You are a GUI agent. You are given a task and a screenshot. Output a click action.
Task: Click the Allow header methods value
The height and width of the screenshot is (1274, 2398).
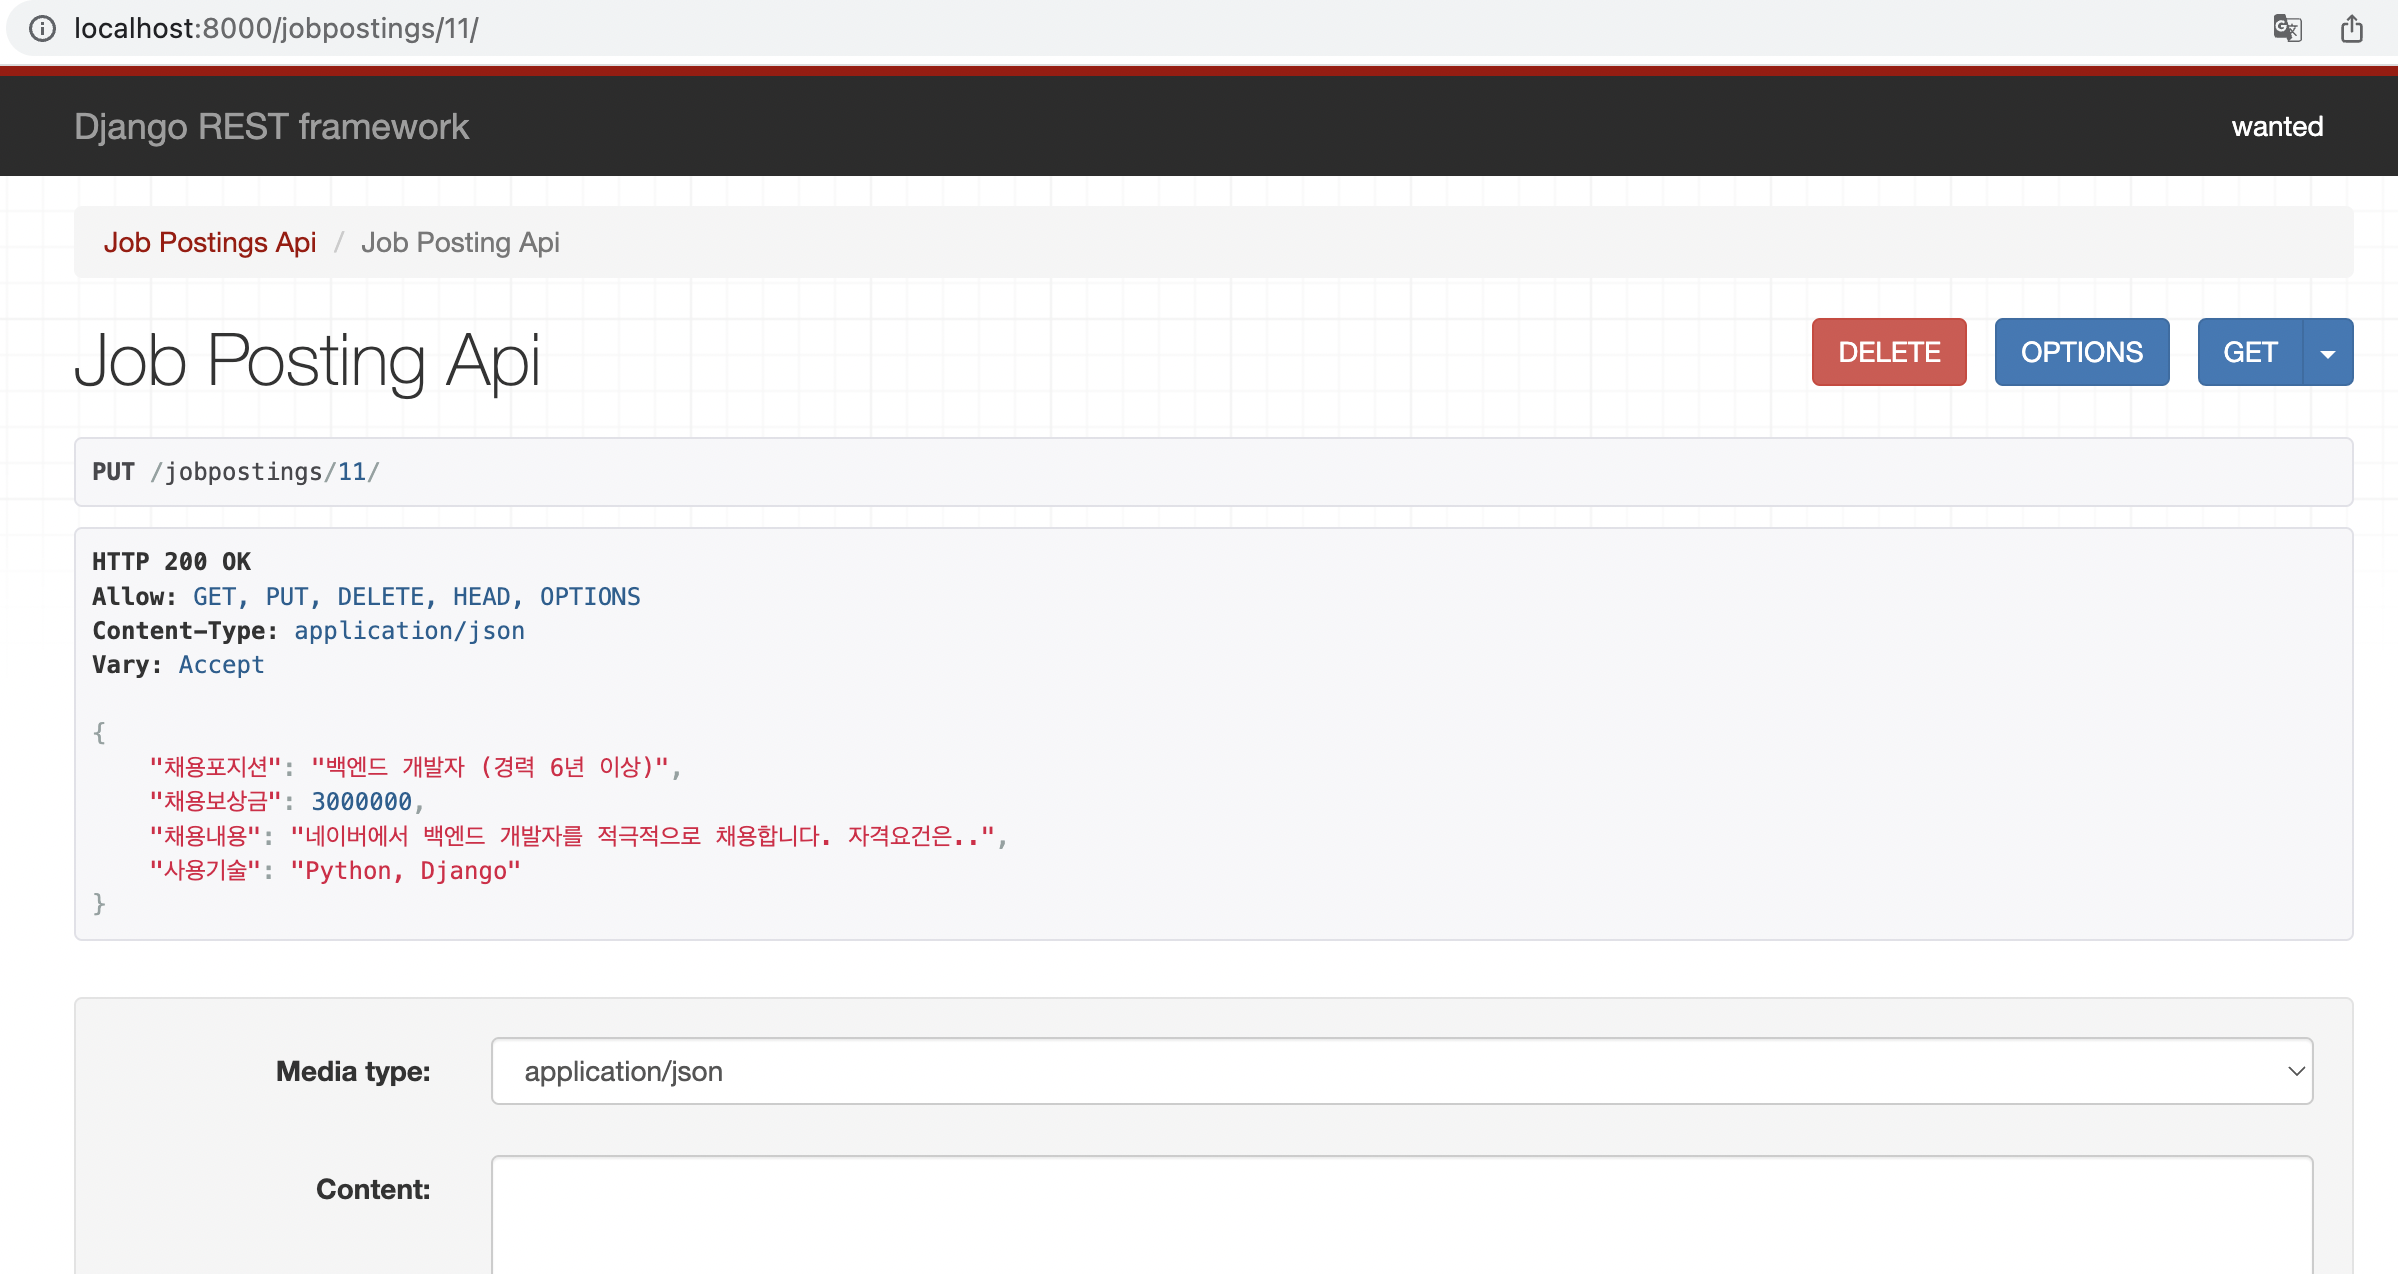coord(416,597)
